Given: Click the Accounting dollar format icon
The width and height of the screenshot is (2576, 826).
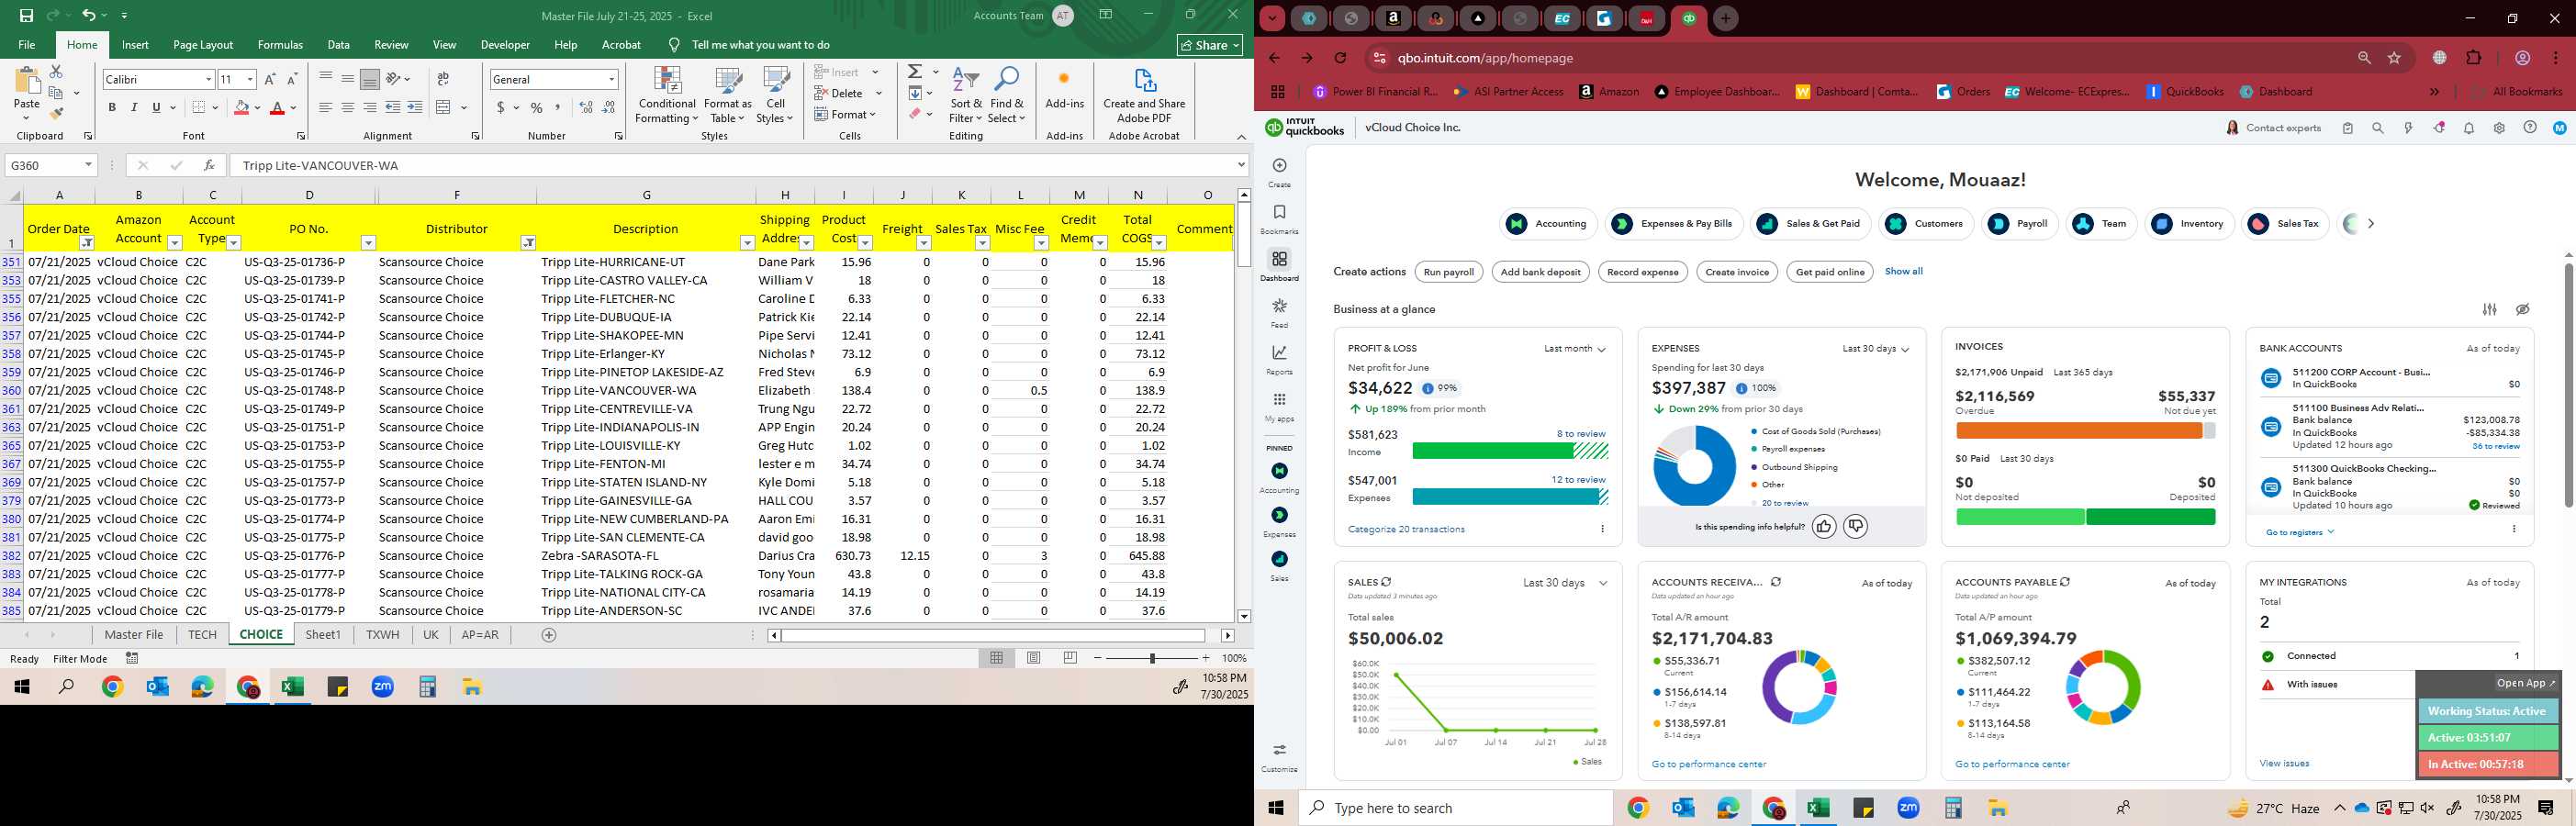Looking at the screenshot, I should pos(500,108).
